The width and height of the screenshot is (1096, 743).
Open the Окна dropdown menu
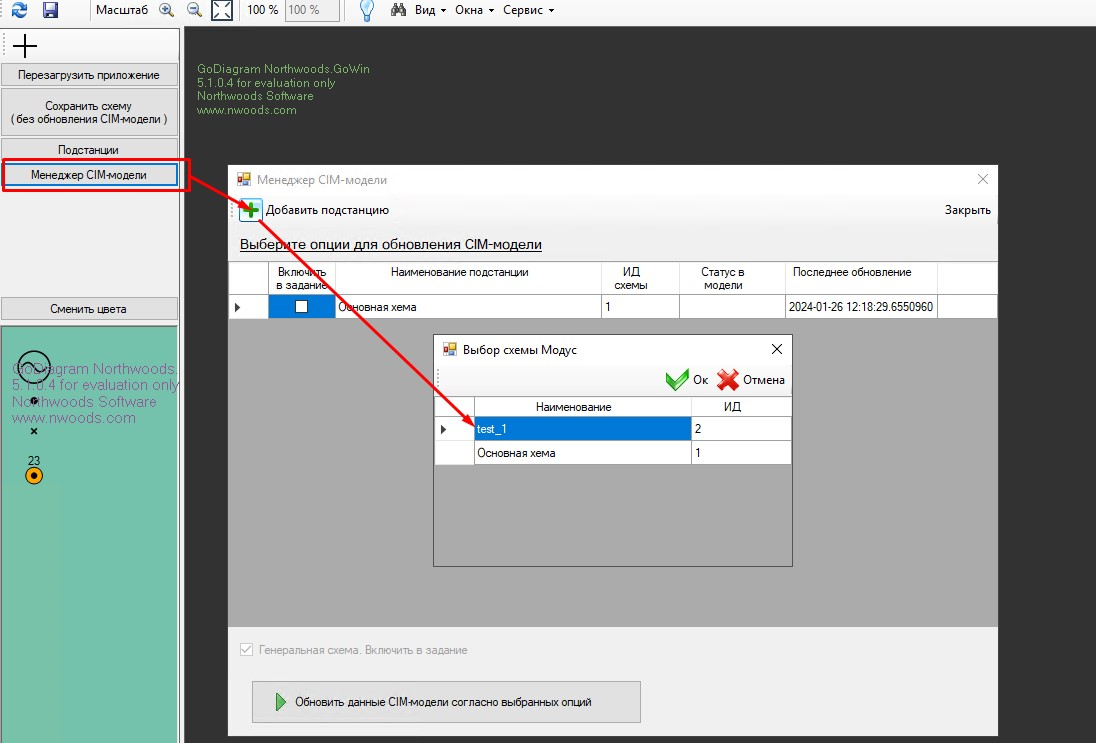tap(474, 10)
